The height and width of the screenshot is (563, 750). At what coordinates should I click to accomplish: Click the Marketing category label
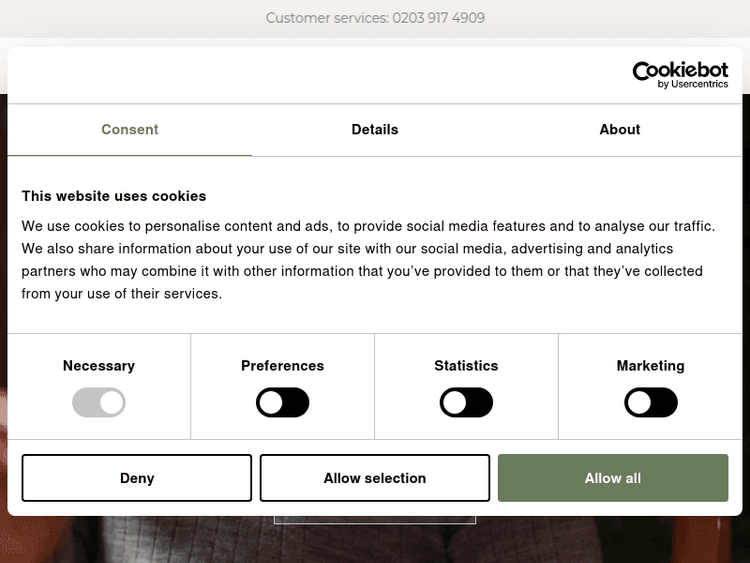[651, 366]
